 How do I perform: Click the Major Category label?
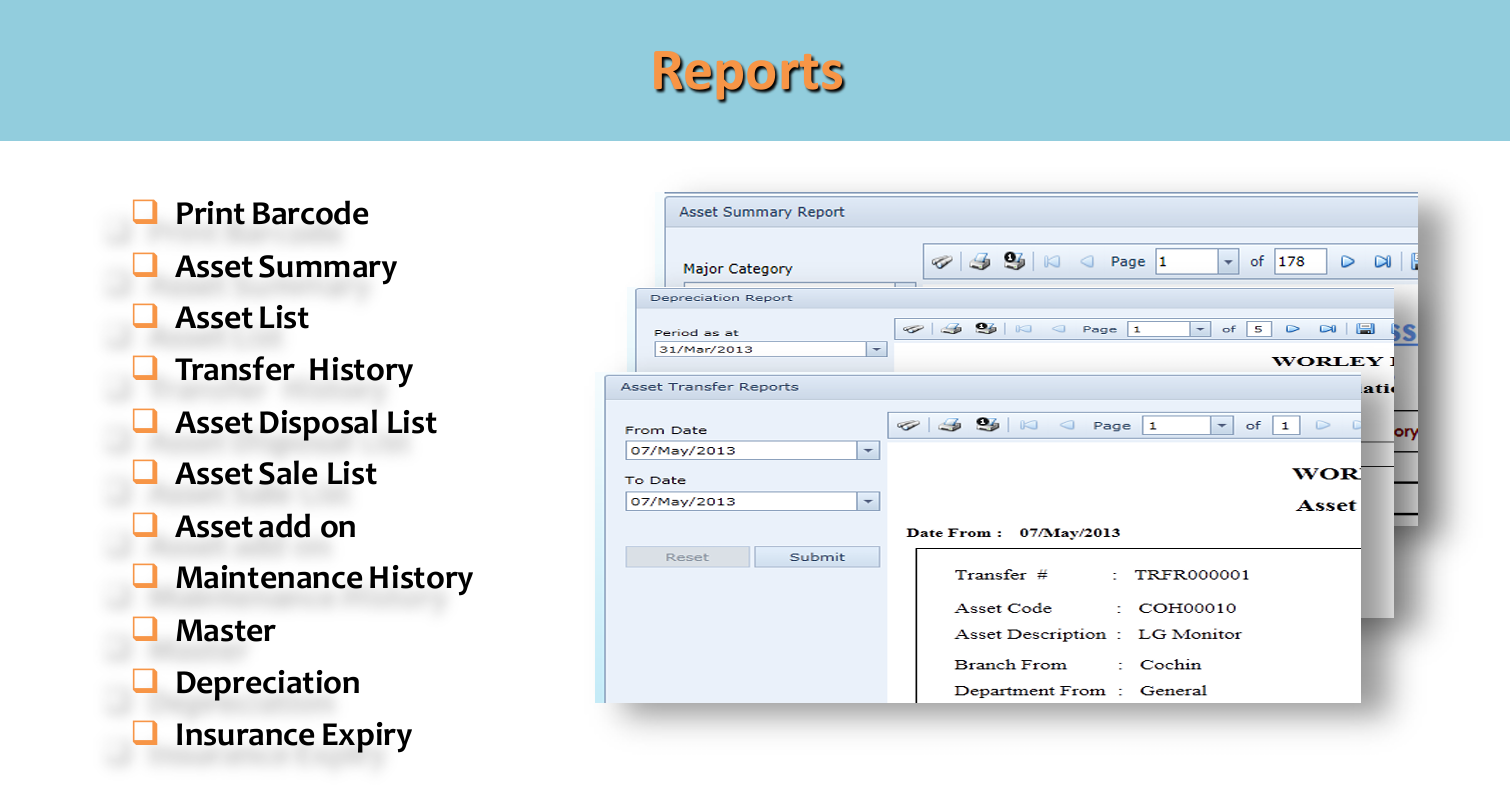[x=738, y=268]
